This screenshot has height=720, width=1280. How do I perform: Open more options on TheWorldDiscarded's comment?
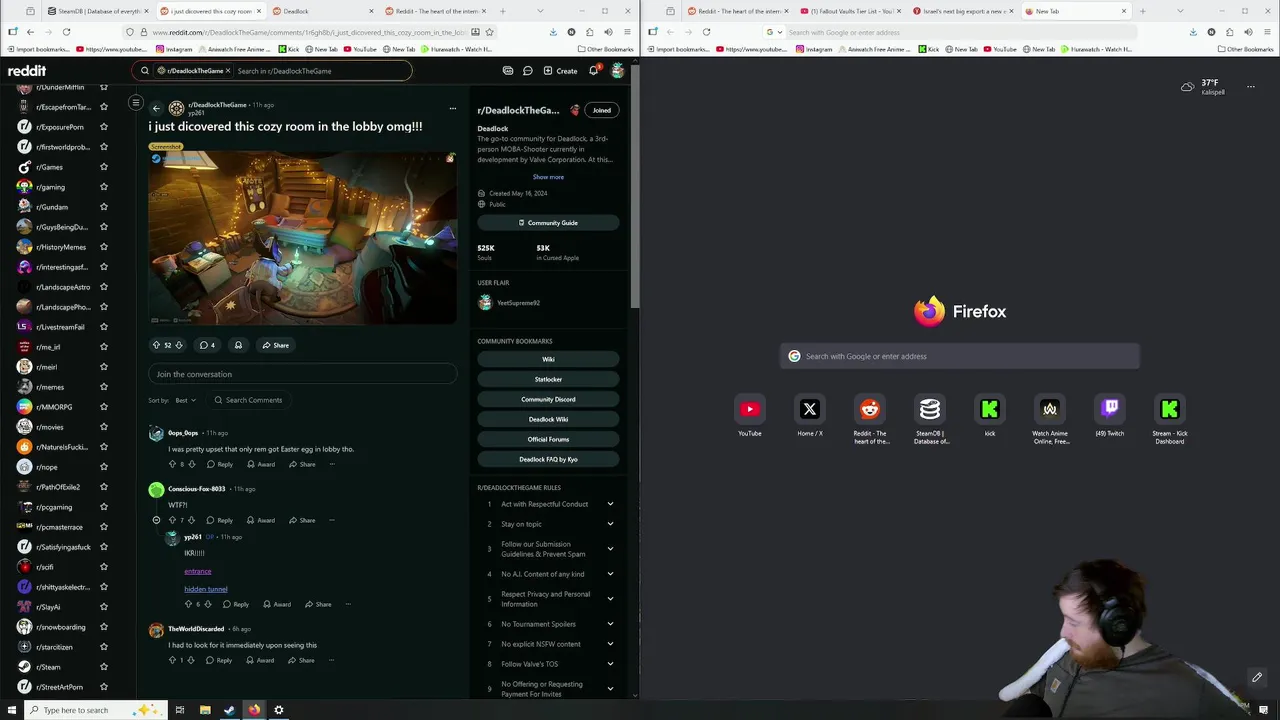[331, 660]
